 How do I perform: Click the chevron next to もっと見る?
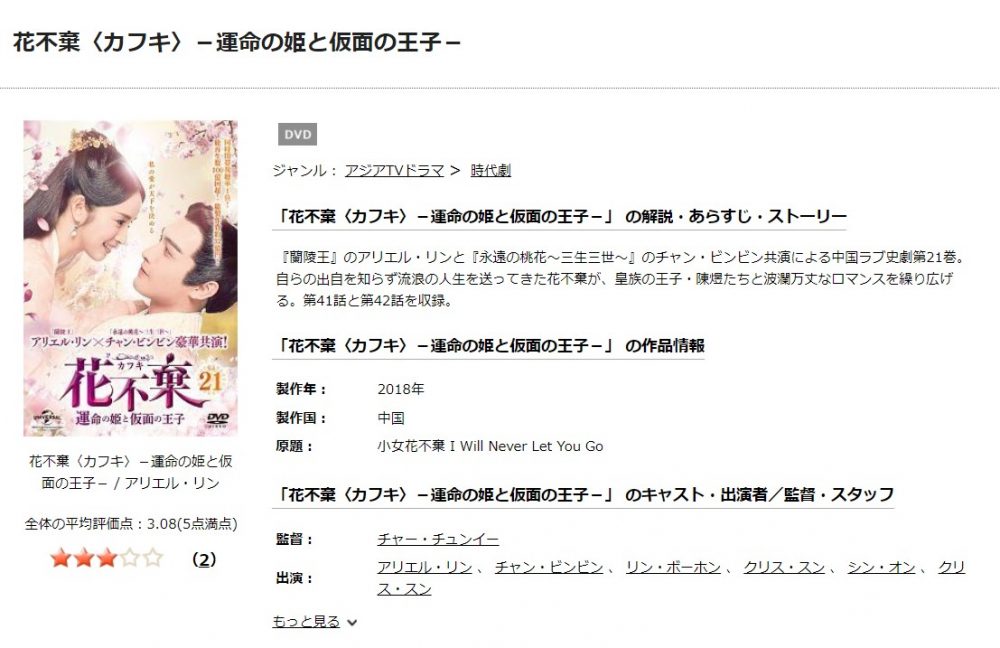tap(351, 622)
